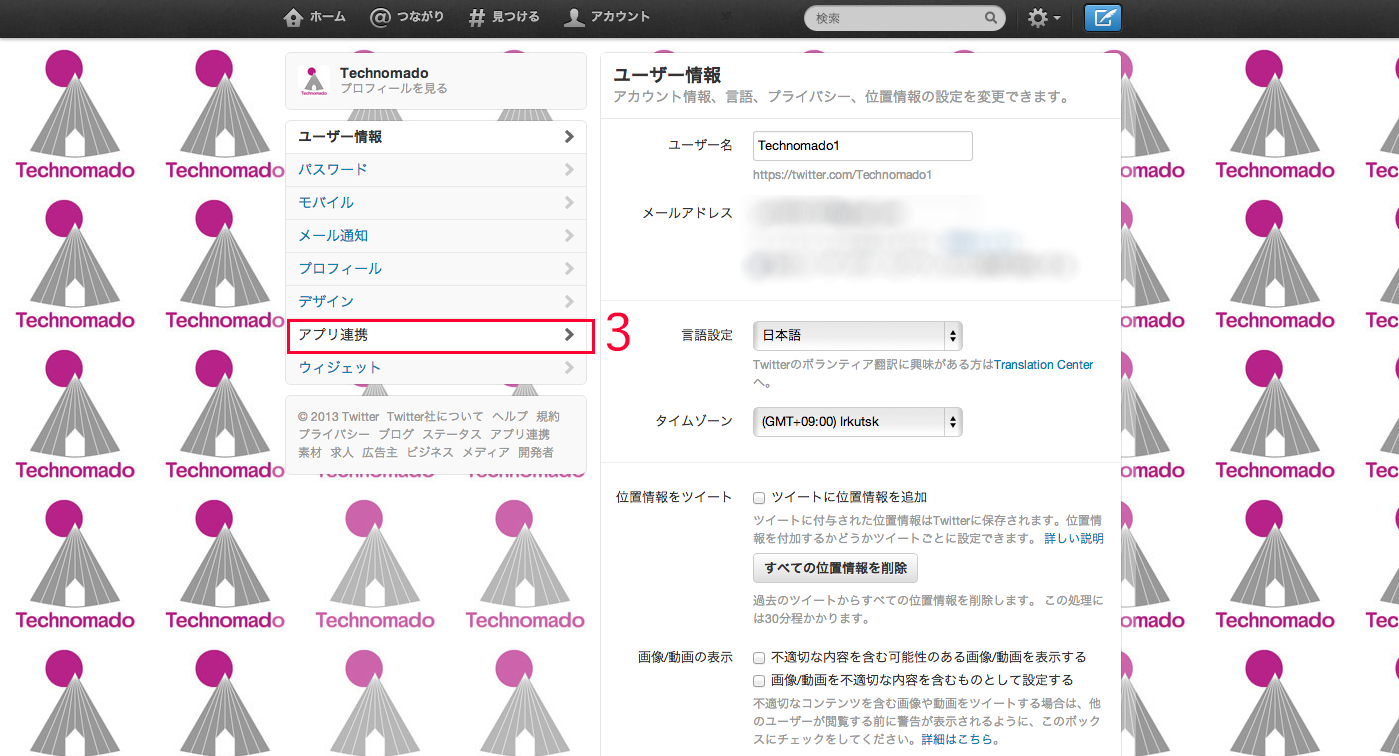The width and height of the screenshot is (1399, 756).
Task: Open footer link 規約
Action: (x=548, y=417)
